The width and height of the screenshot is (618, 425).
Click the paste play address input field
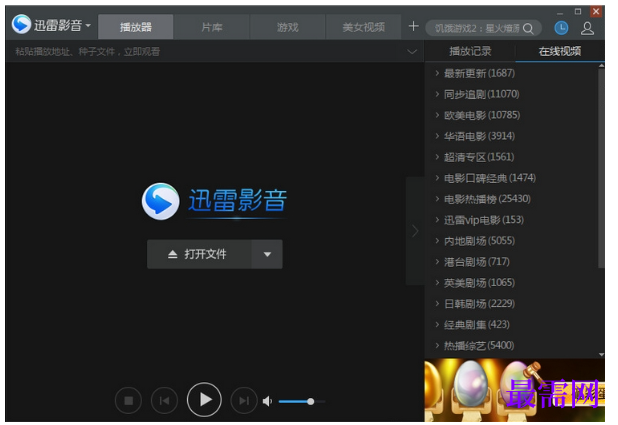point(205,51)
